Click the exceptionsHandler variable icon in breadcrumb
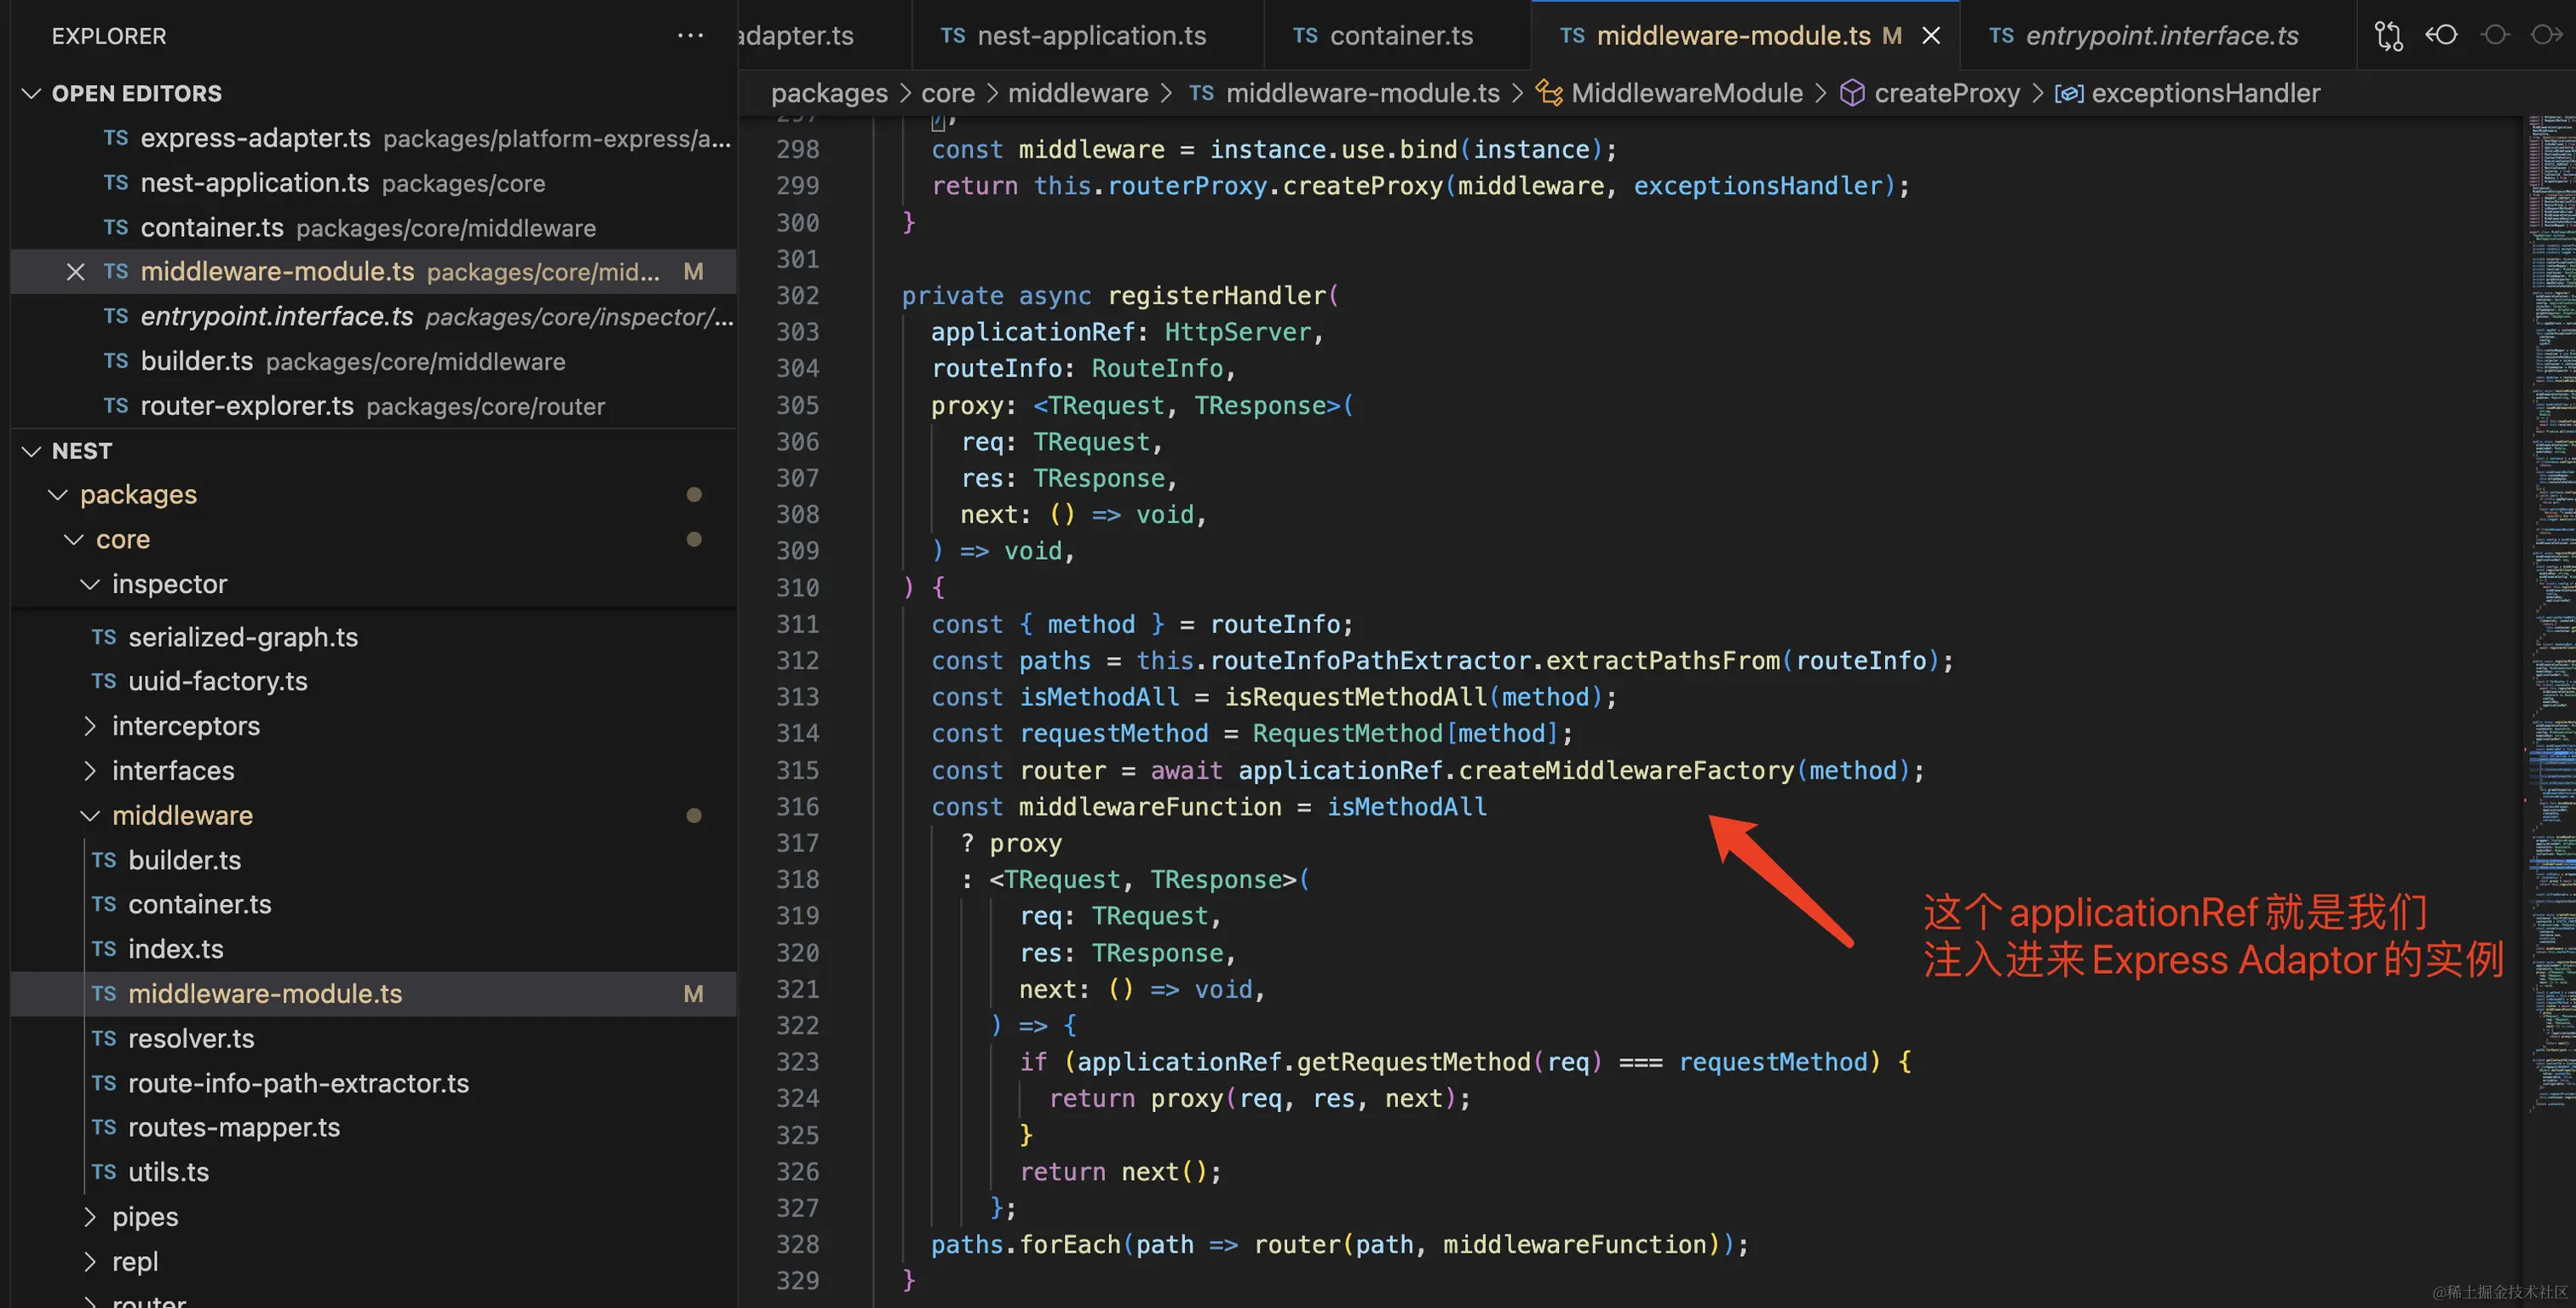 2069,93
